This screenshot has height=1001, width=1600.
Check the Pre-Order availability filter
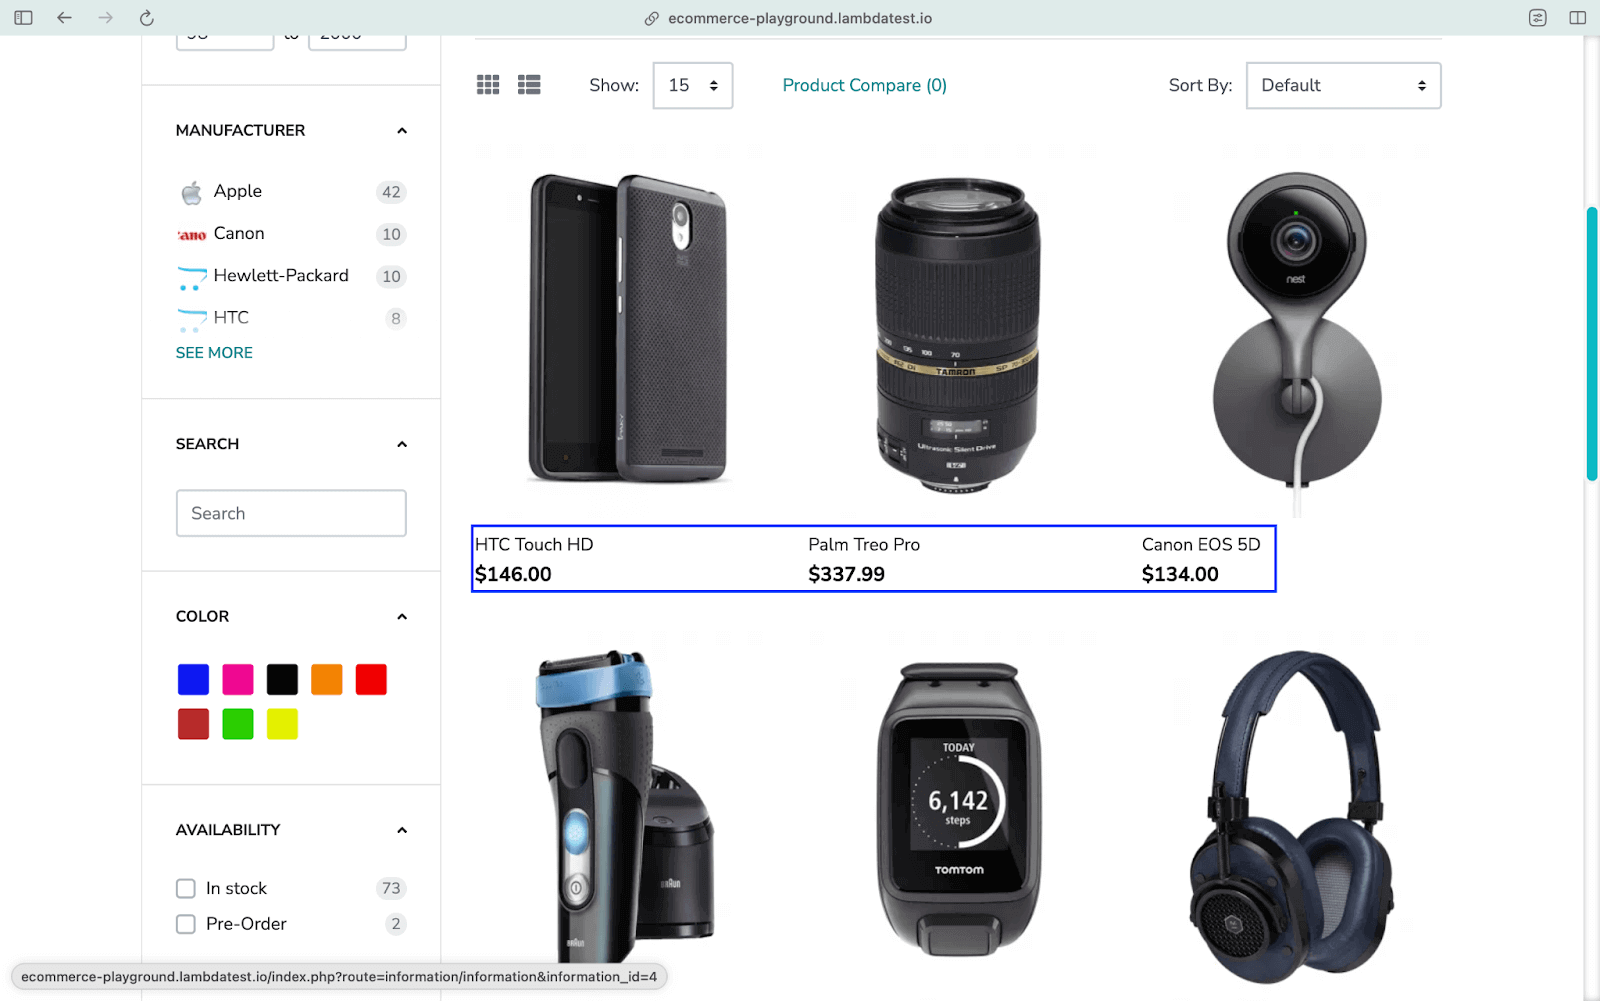click(186, 924)
